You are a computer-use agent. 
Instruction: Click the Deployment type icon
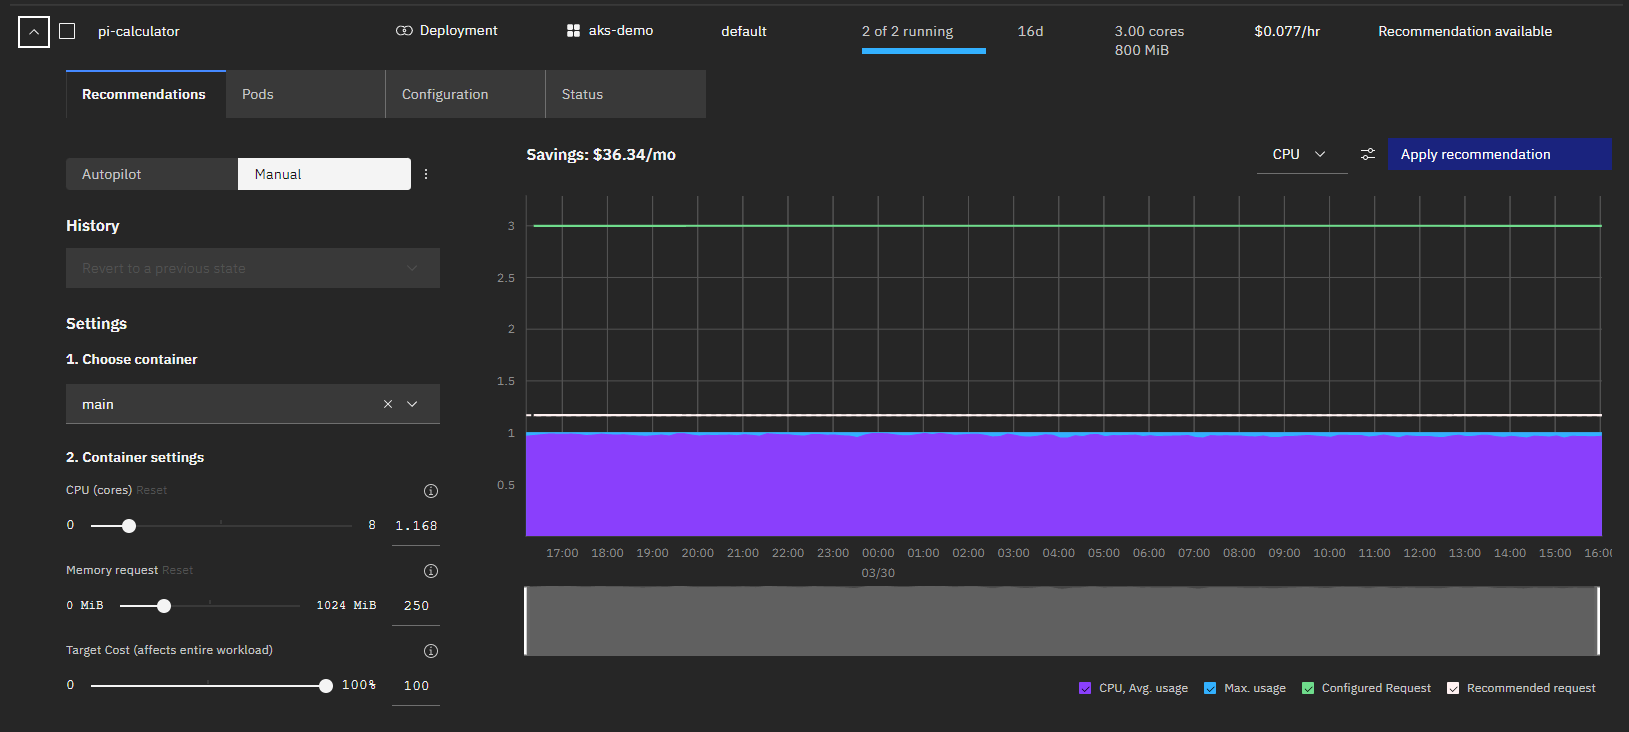pyautogui.click(x=404, y=31)
